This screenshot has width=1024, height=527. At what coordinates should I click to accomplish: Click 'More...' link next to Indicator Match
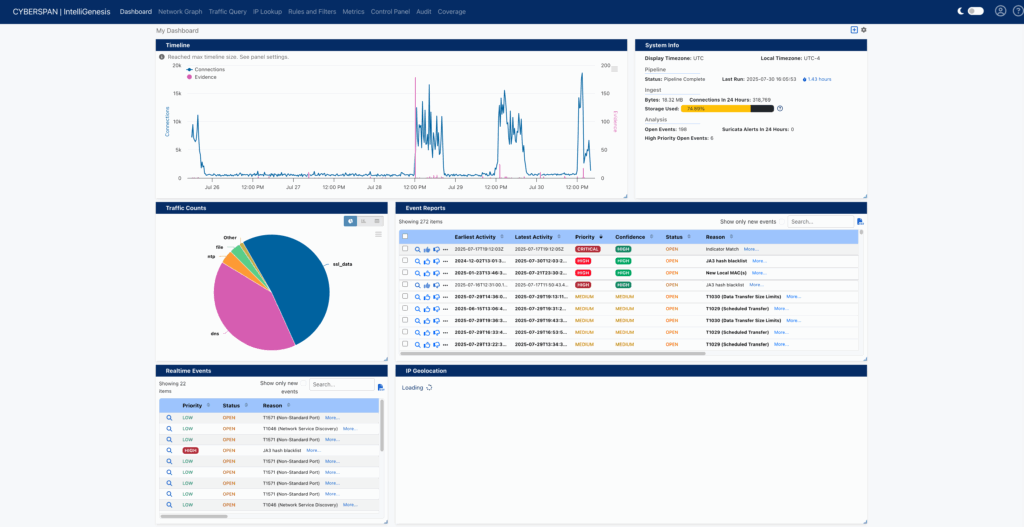coord(750,249)
